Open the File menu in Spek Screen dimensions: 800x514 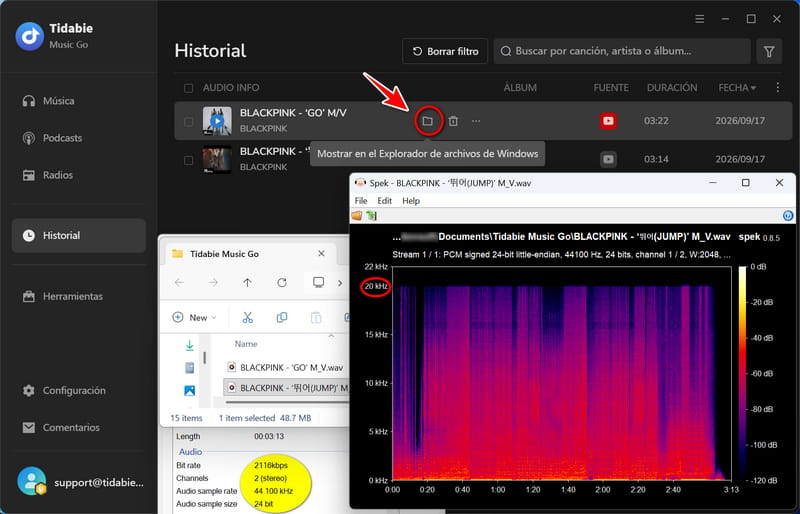(361, 201)
